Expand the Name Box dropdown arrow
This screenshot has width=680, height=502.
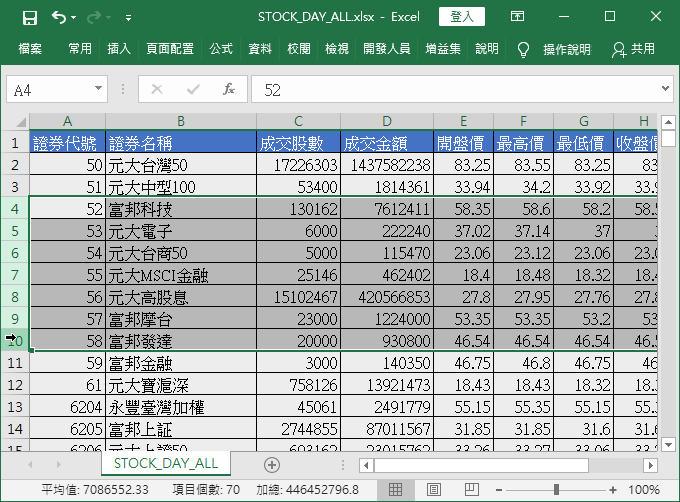point(98,88)
